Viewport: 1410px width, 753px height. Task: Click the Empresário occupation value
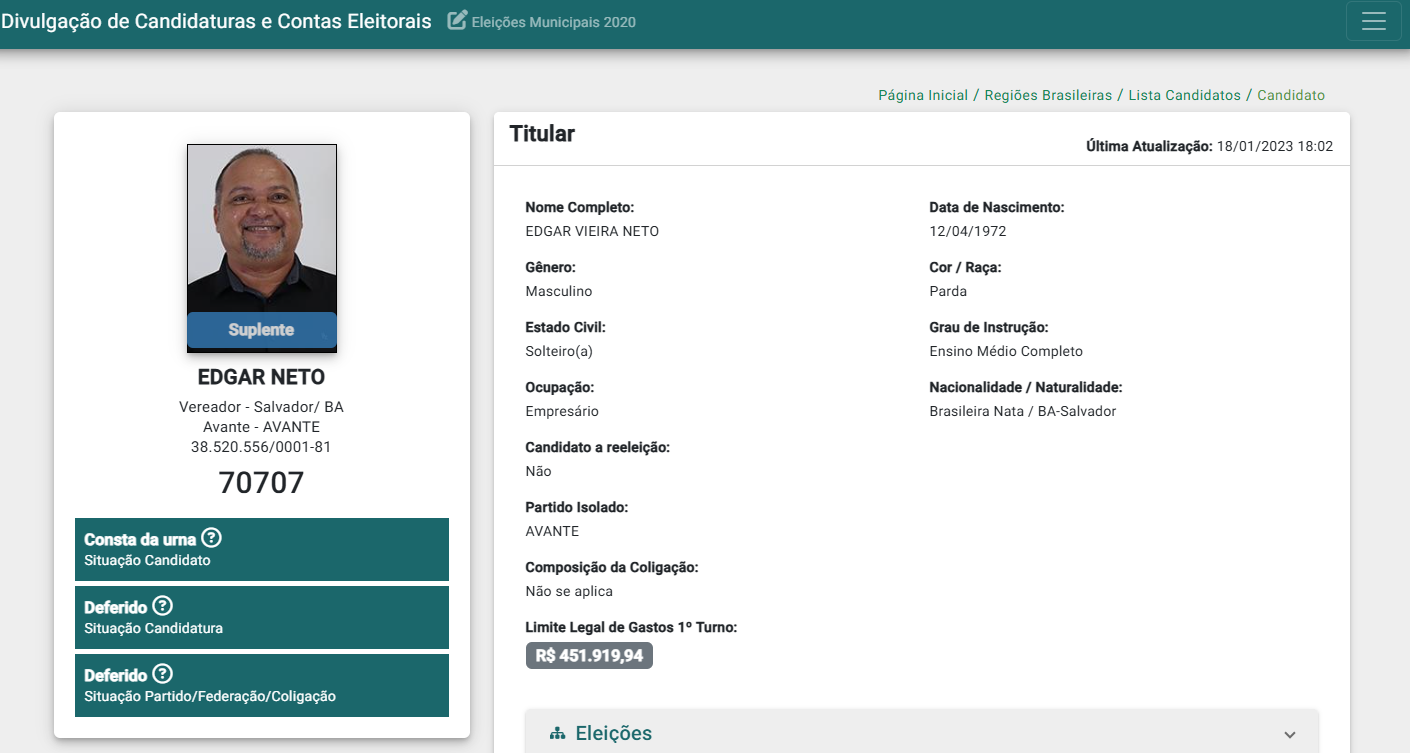[x=562, y=411]
